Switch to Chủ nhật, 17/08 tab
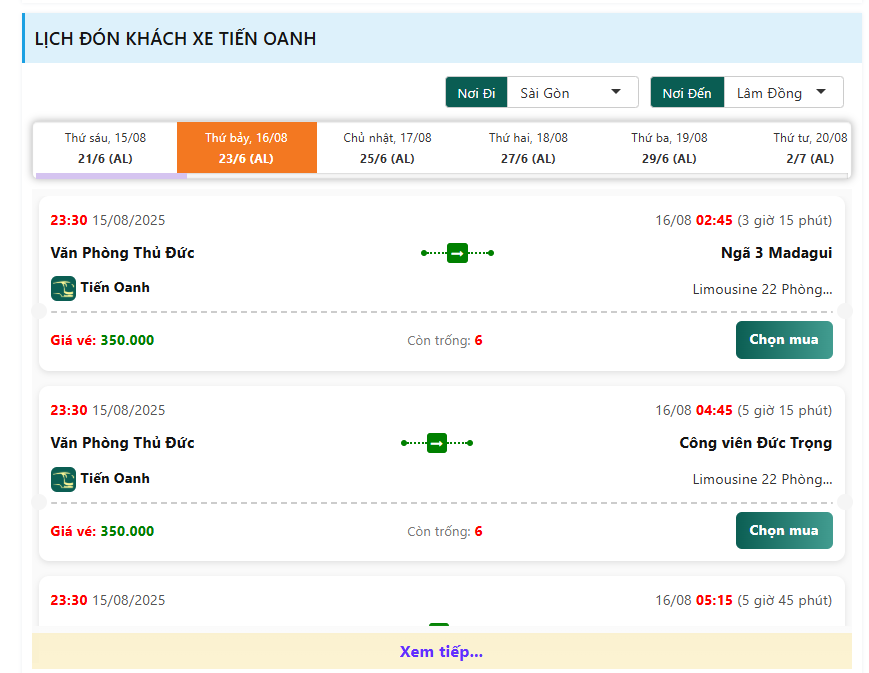The height and width of the screenshot is (673, 869). (387, 148)
